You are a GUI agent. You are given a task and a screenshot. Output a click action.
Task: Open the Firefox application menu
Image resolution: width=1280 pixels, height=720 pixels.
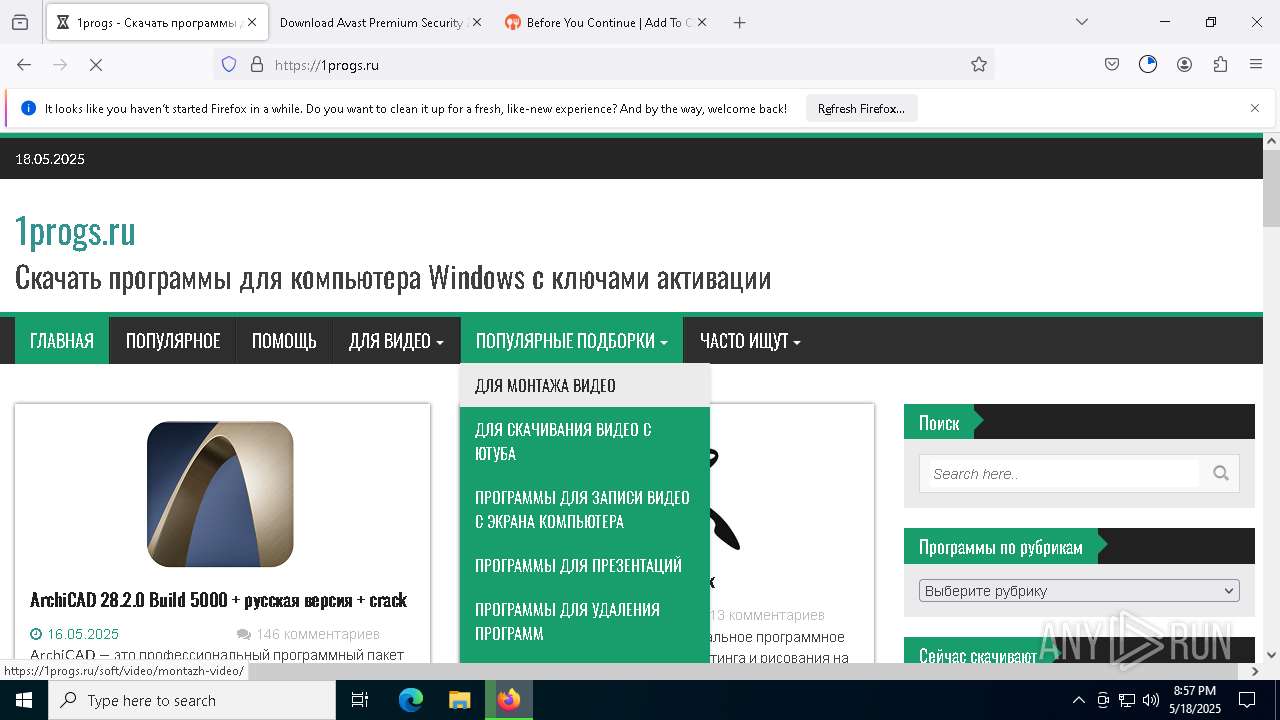tap(1256, 64)
